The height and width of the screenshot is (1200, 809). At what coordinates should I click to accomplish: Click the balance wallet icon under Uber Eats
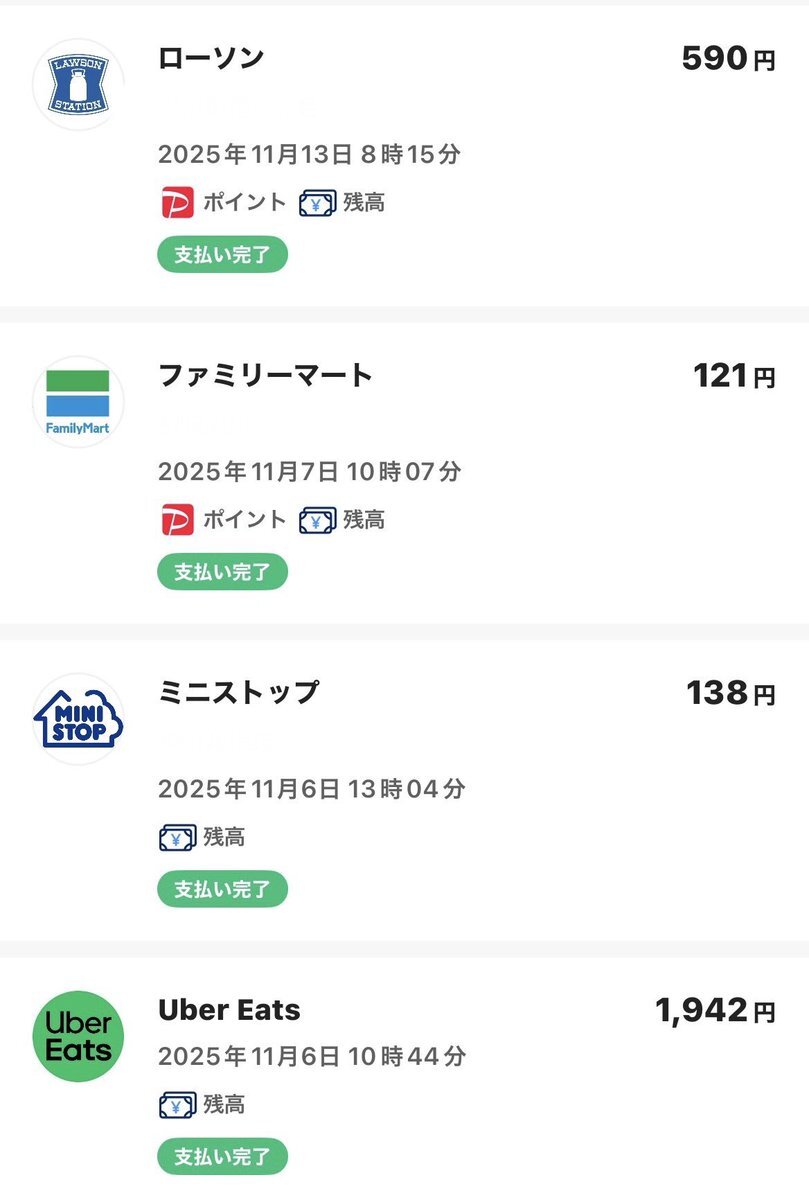coord(177,1105)
